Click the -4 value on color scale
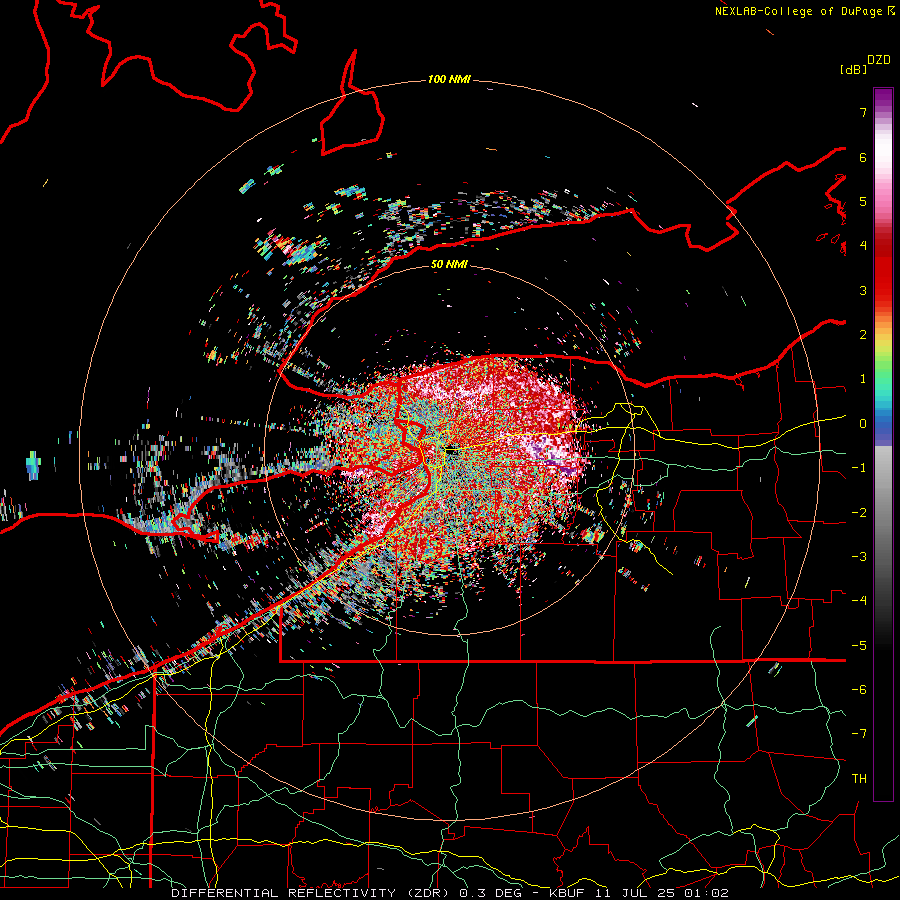 (859, 601)
